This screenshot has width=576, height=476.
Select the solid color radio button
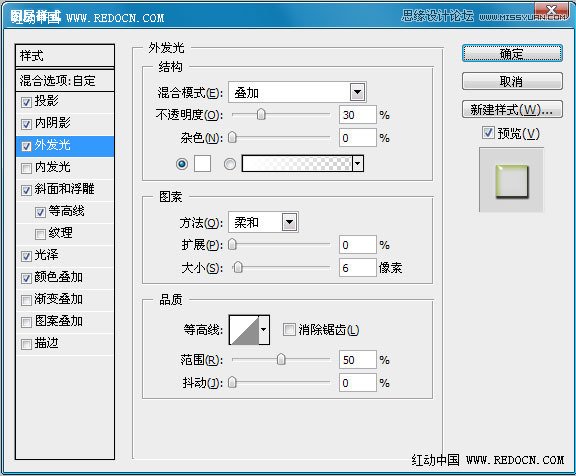coord(182,163)
